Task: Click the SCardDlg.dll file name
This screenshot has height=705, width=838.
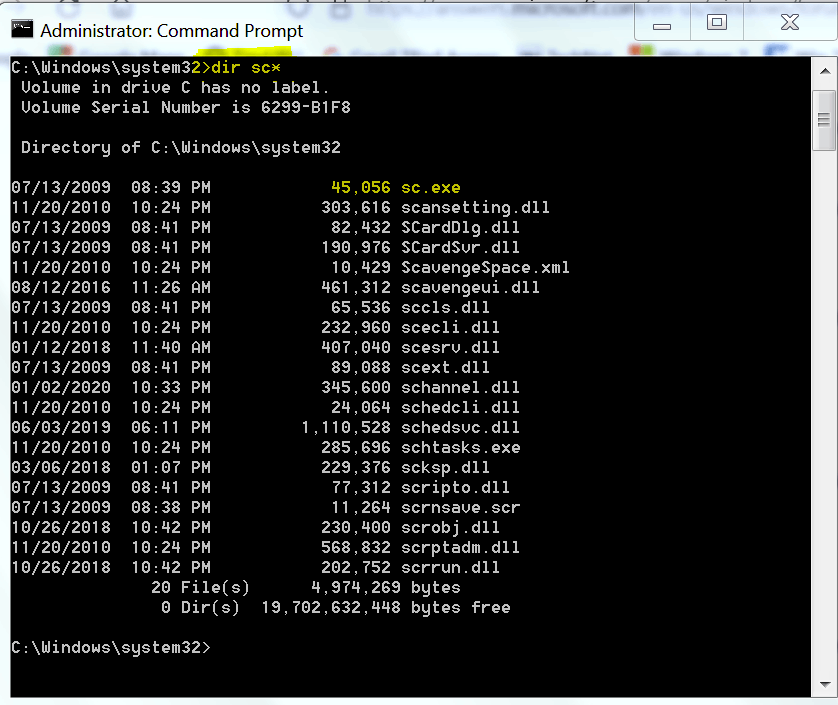Action: coord(460,228)
